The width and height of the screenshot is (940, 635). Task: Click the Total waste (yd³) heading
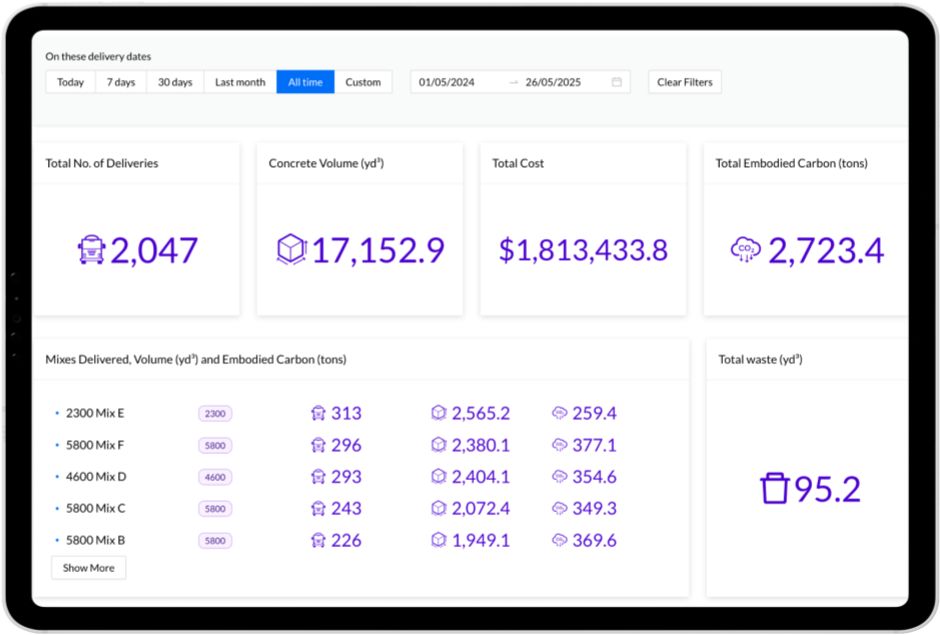[x=760, y=359]
